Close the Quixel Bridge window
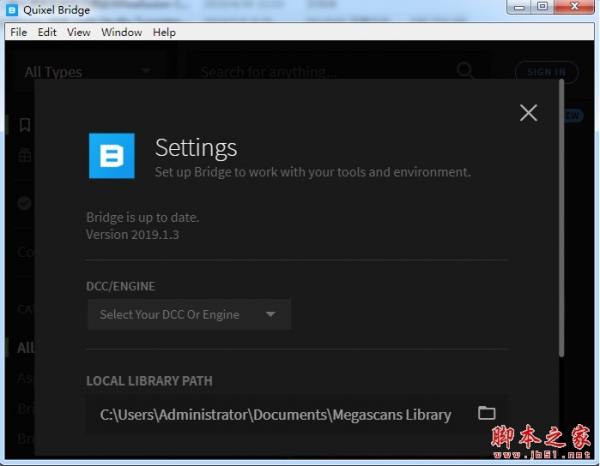 click(x=574, y=7)
